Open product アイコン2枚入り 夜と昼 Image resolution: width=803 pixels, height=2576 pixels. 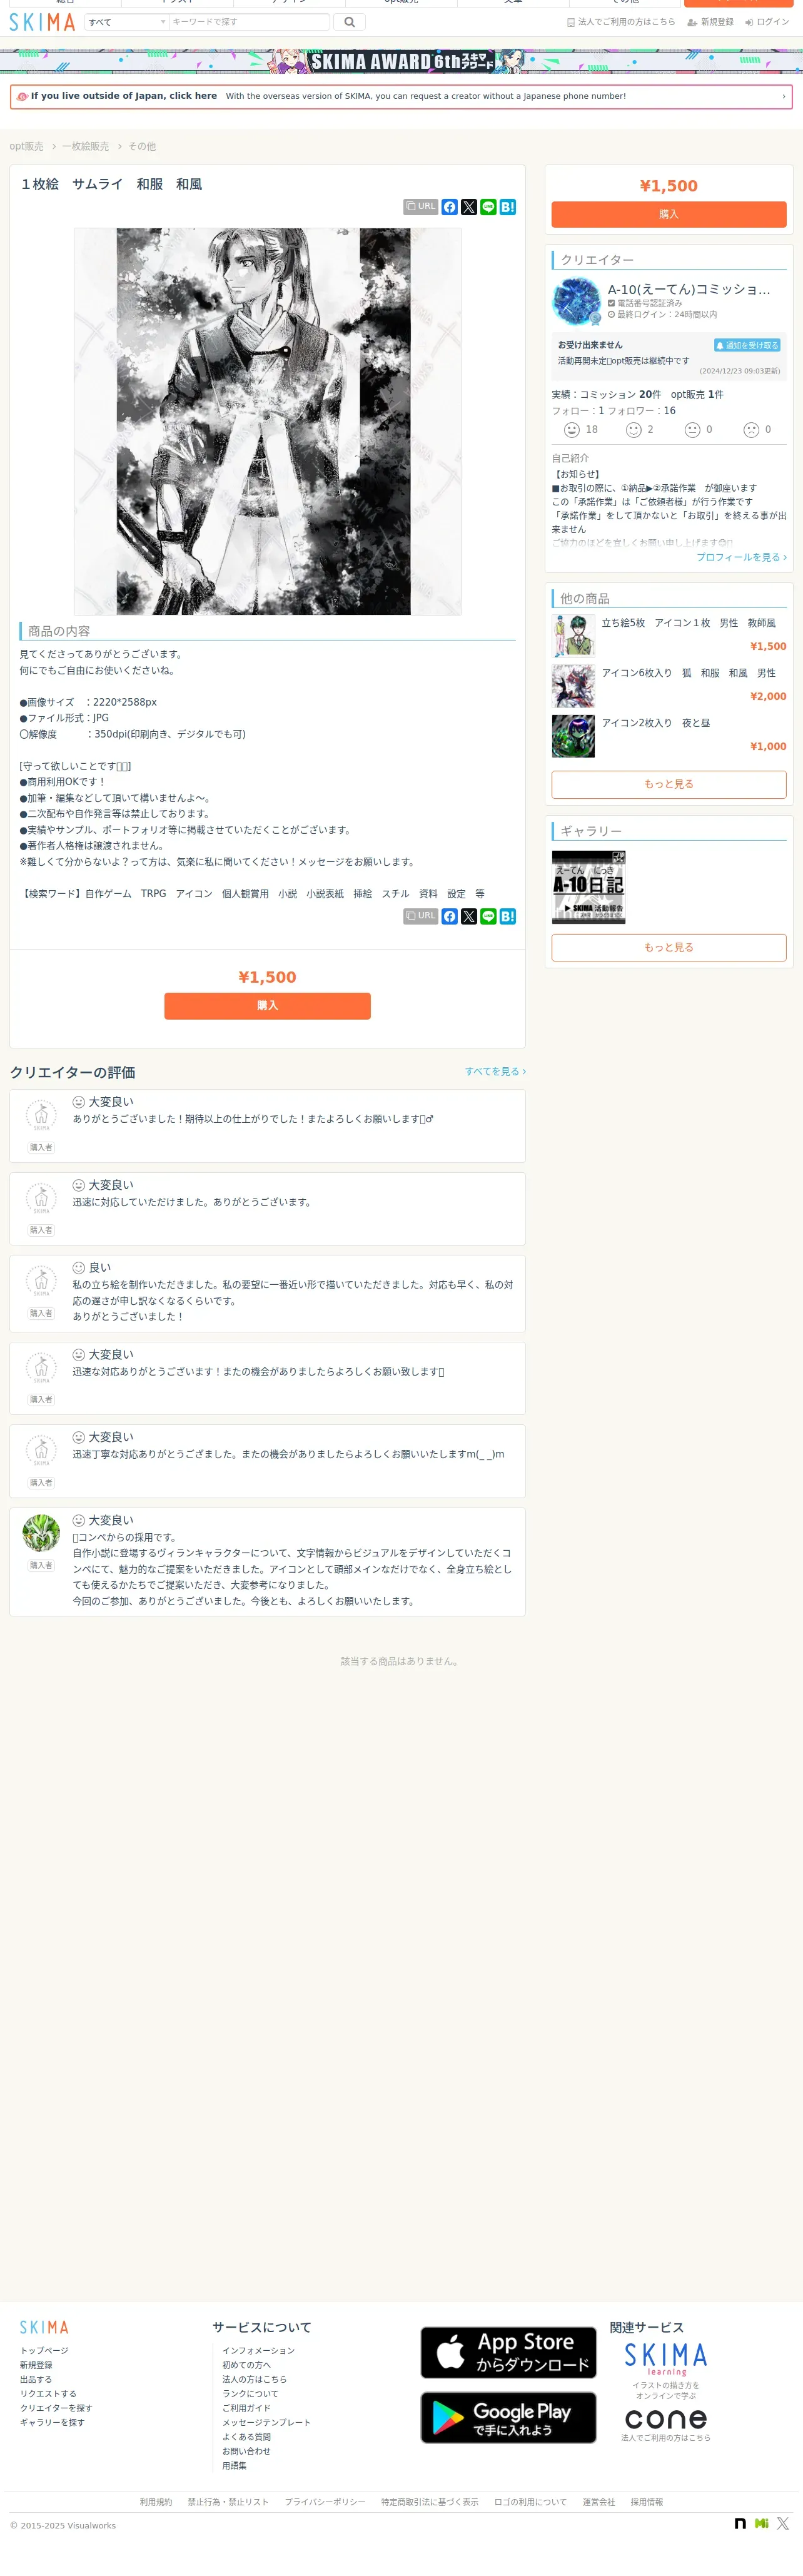point(655,723)
